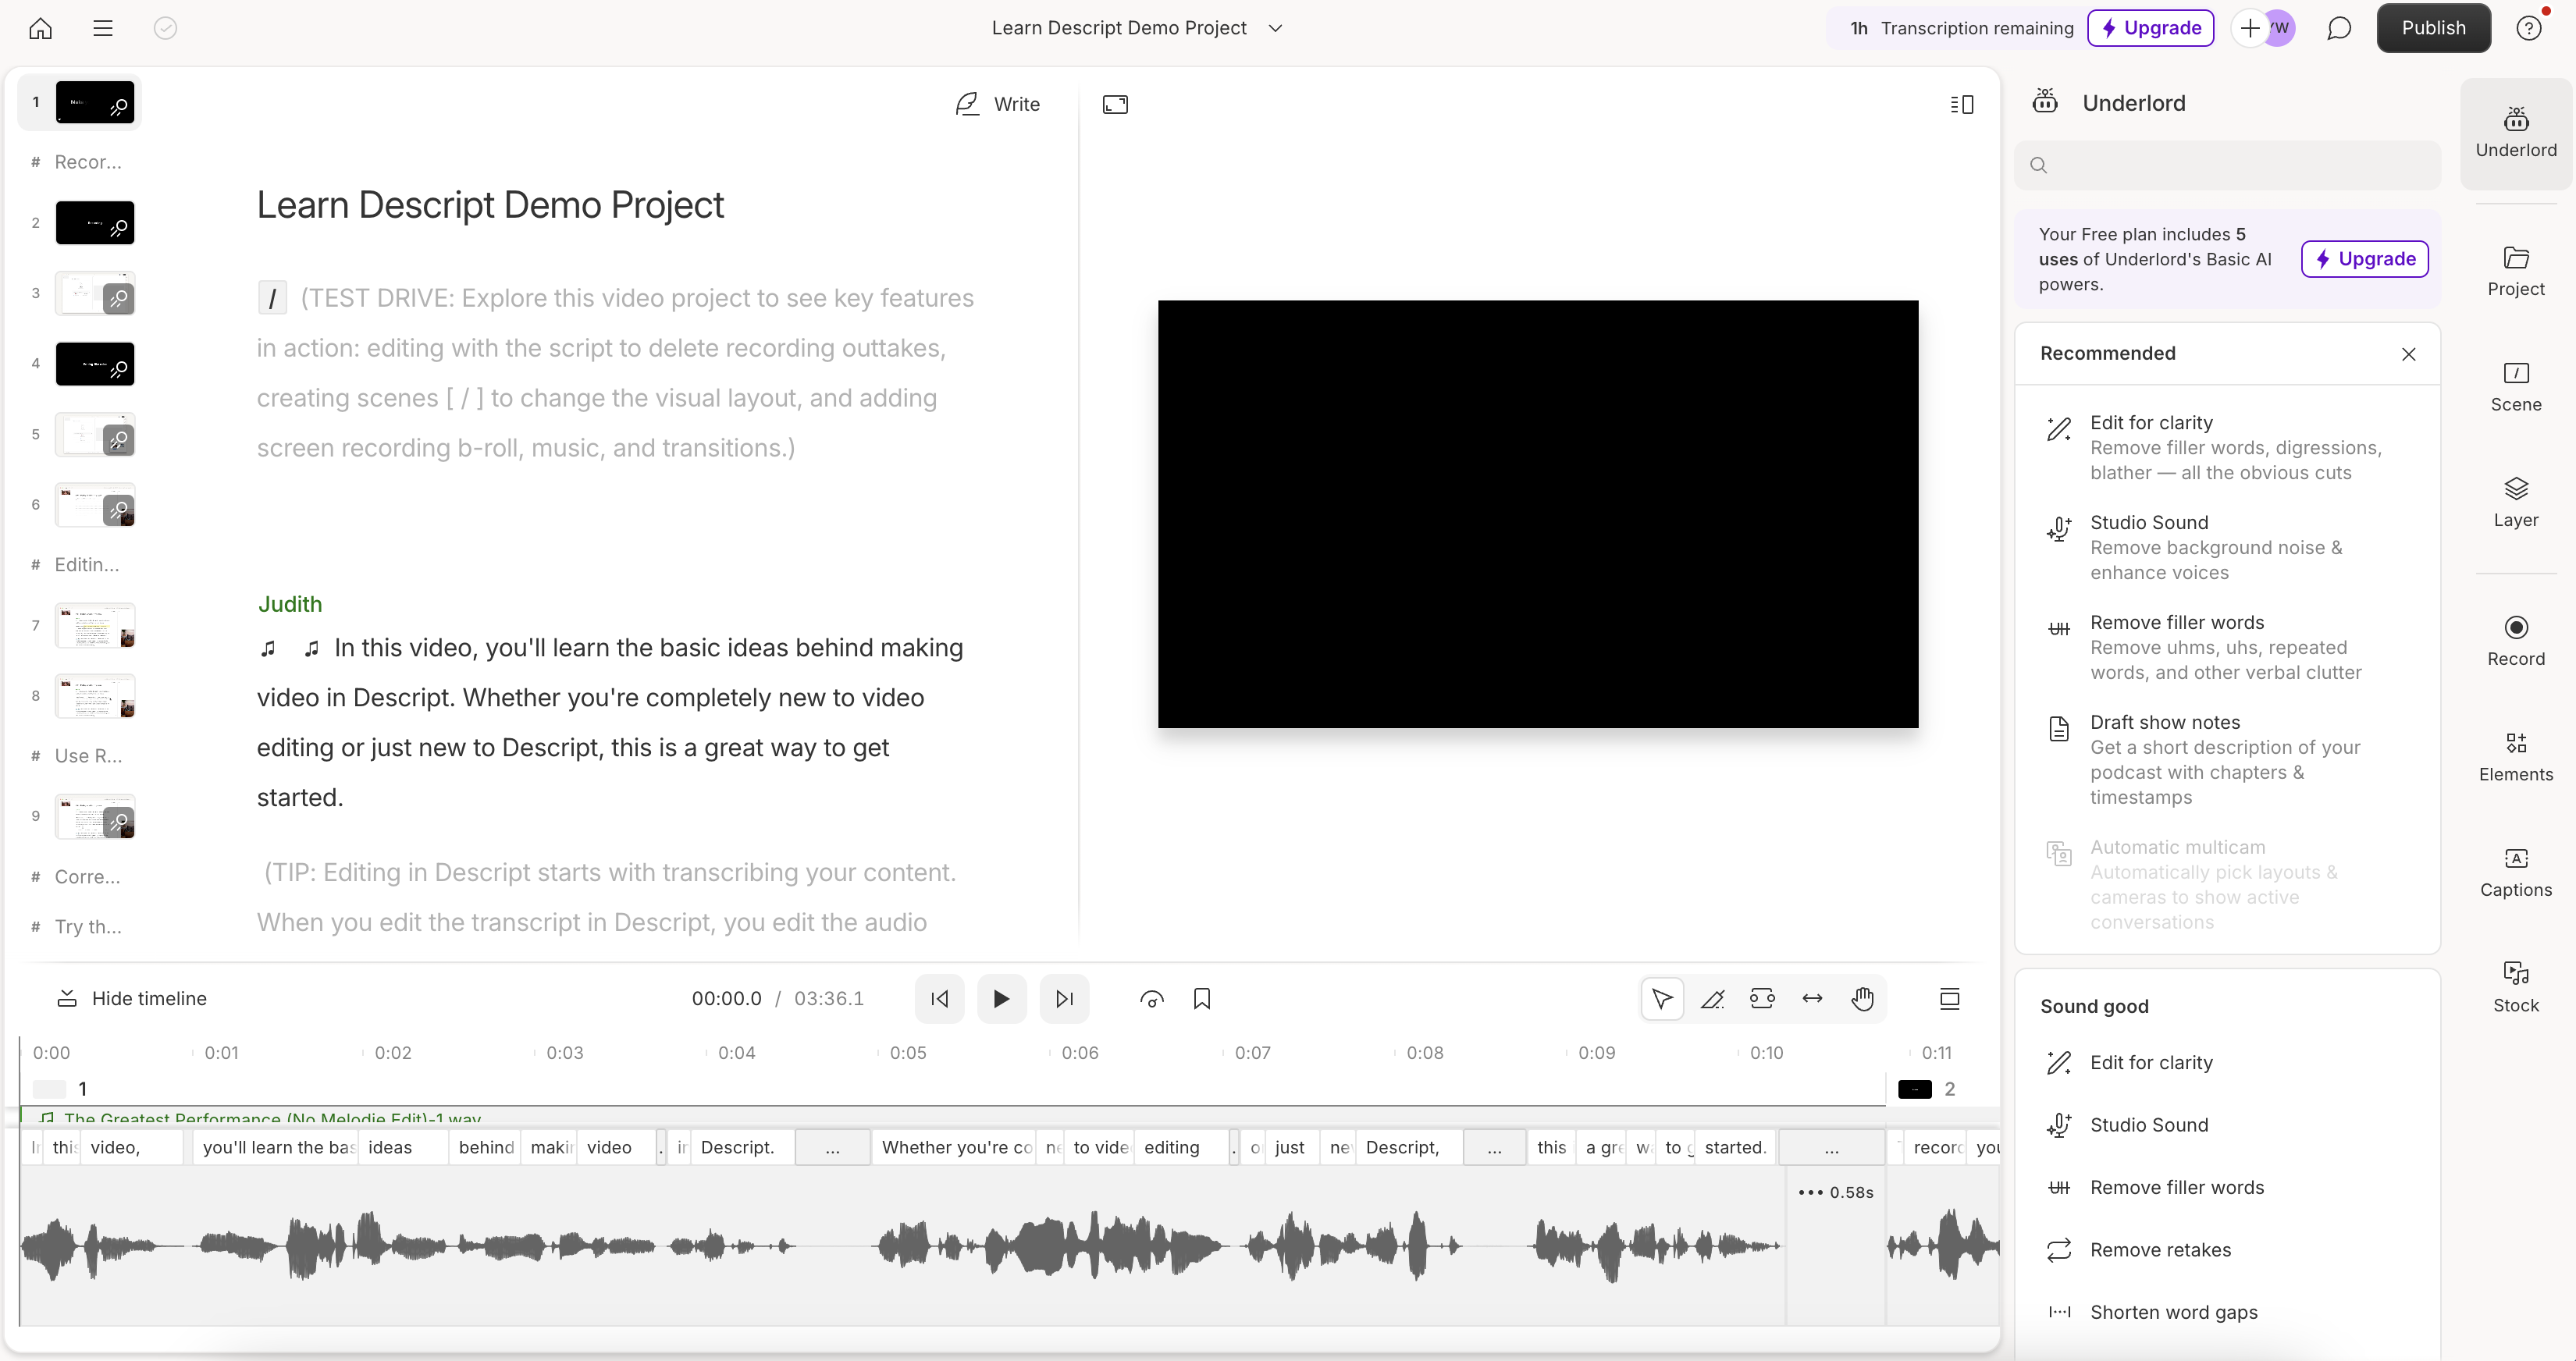The height and width of the screenshot is (1361, 2576).
Task: Select the arrow selection tool
Action: (1662, 998)
